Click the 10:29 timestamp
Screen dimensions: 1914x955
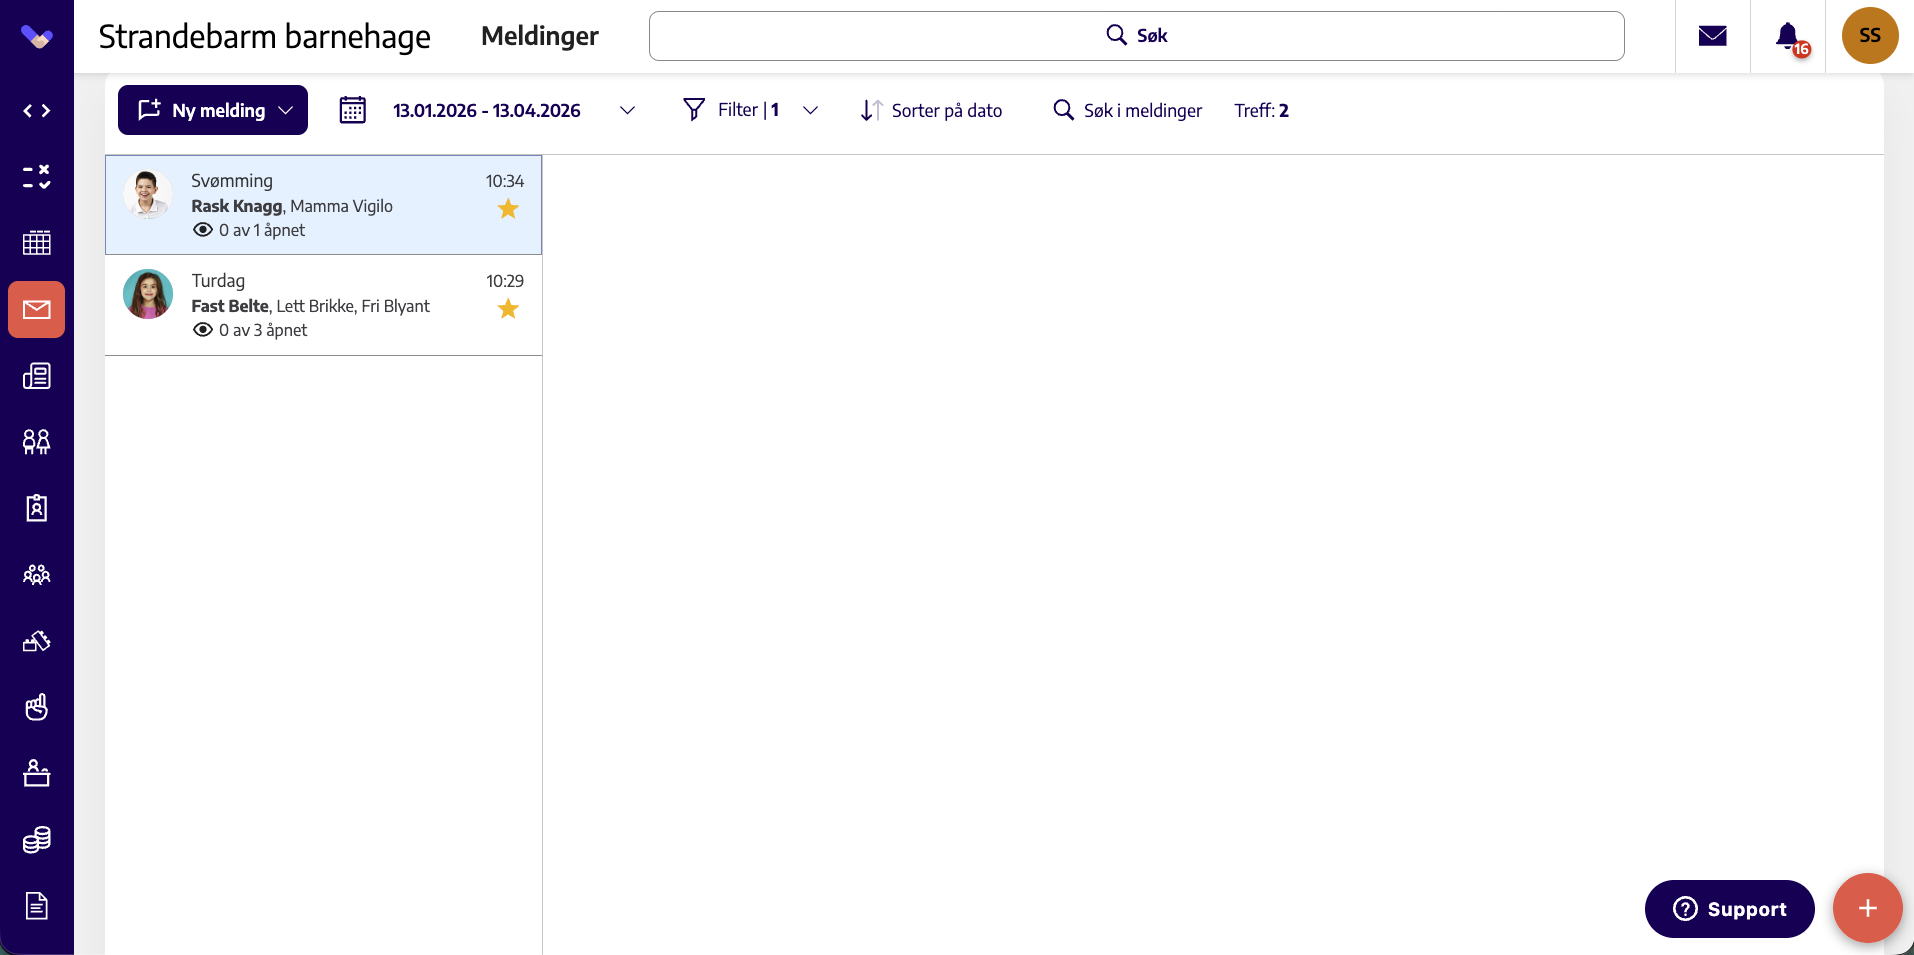[x=505, y=281]
